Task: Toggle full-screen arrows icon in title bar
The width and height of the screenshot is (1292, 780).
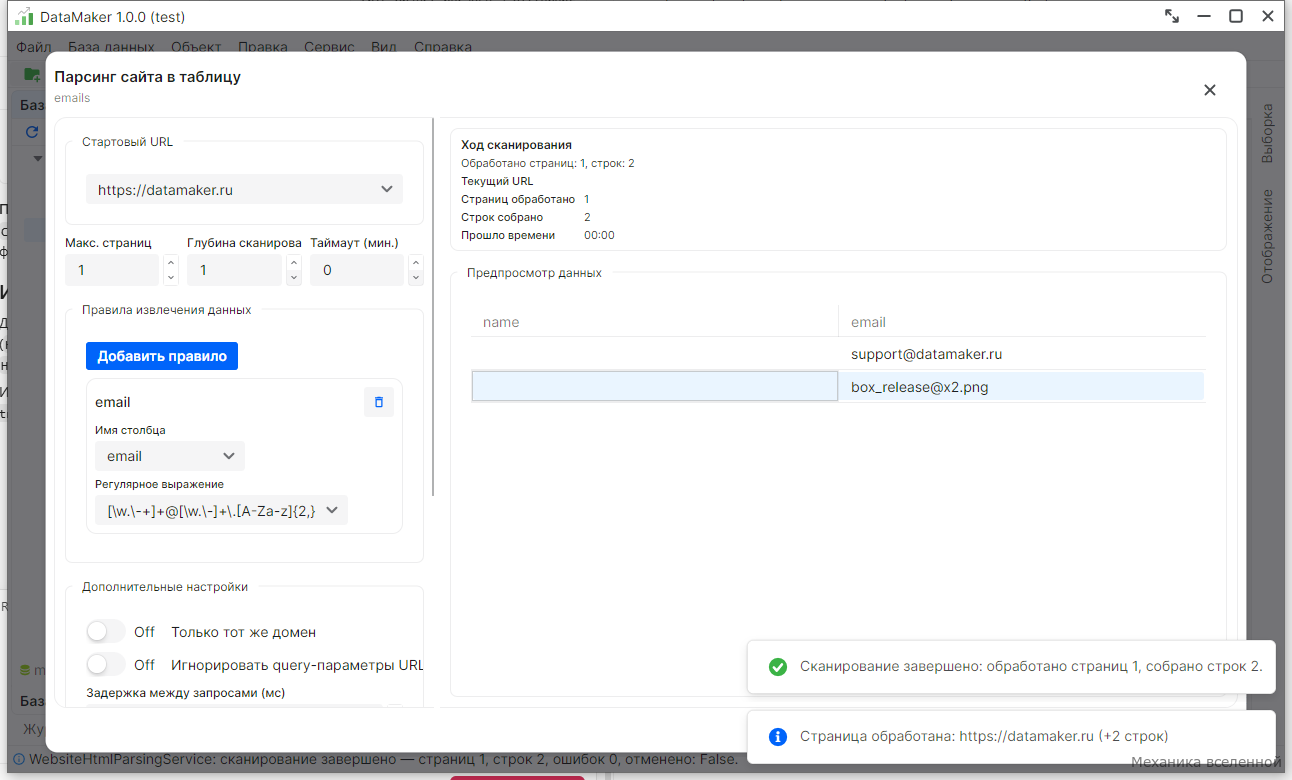Action: pyautogui.click(x=1172, y=16)
